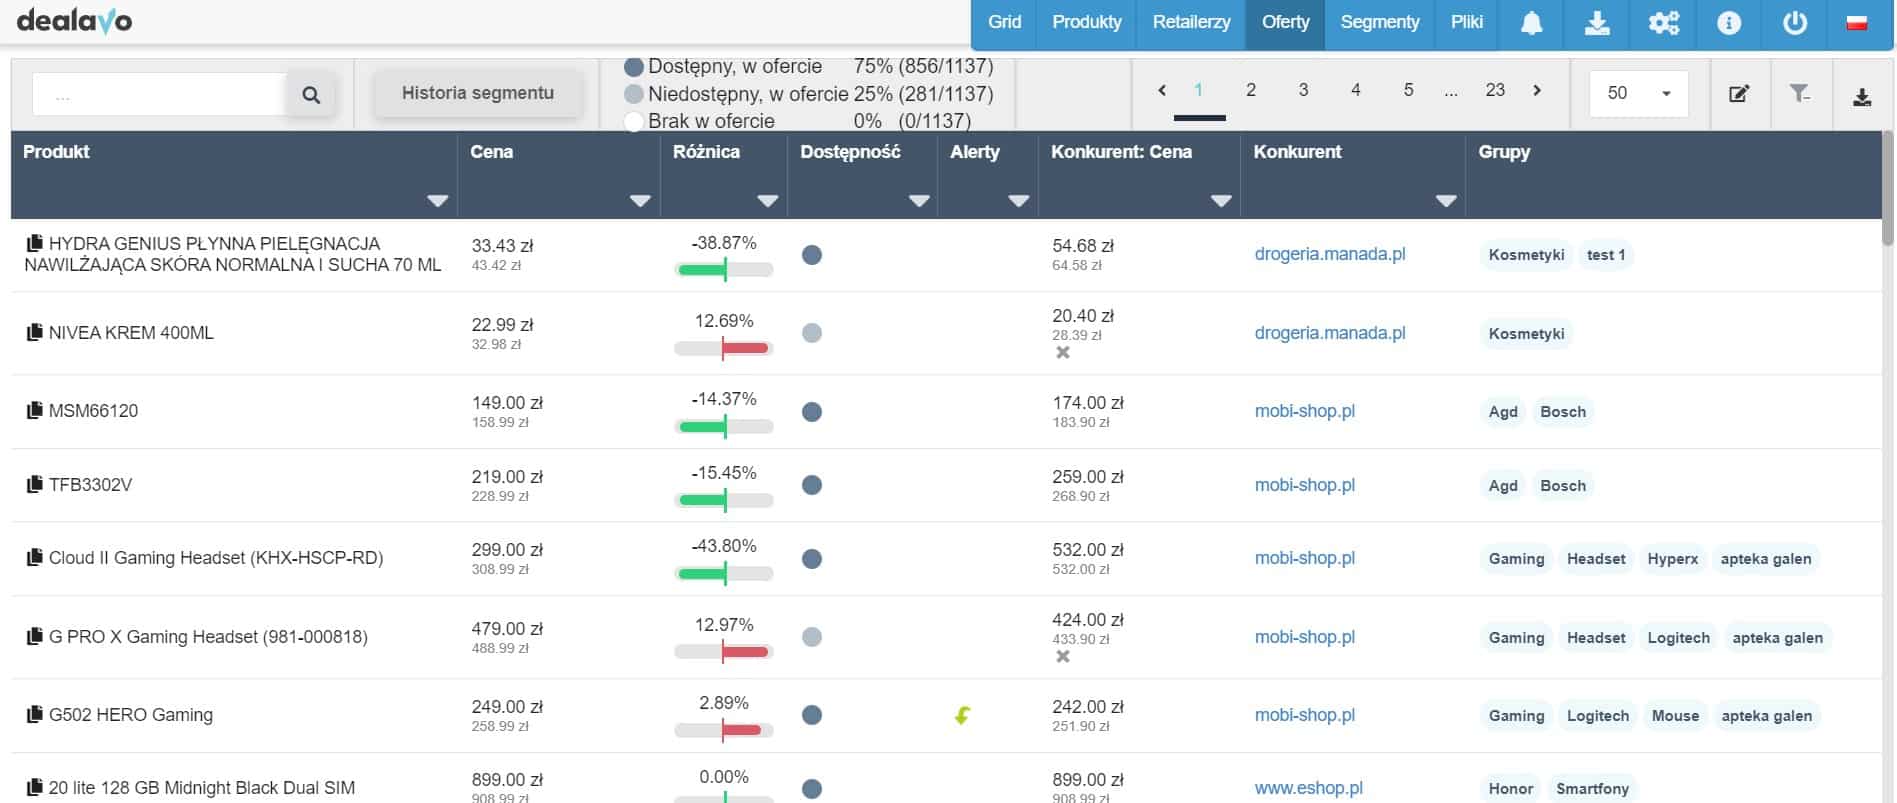Switch language via Polish flag icon
This screenshot has width=1897, height=803.
tap(1857, 23)
